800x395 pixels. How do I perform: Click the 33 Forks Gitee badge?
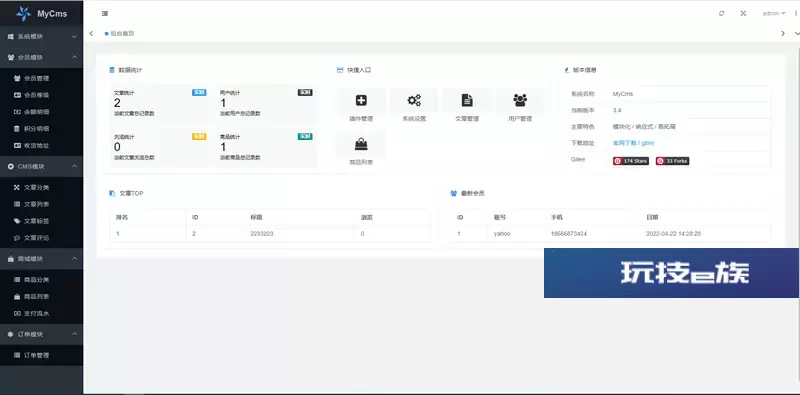672,161
